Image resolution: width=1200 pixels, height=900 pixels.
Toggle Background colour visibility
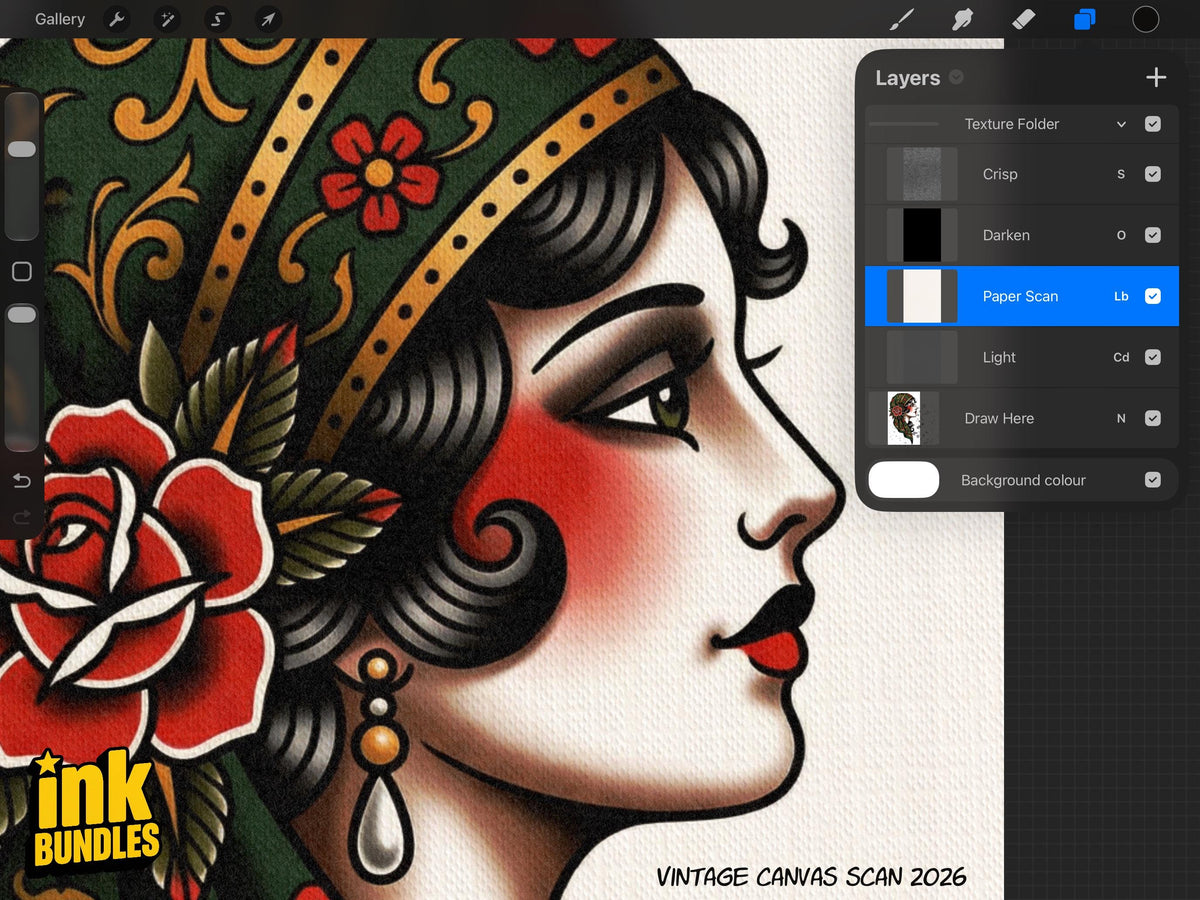(1153, 480)
